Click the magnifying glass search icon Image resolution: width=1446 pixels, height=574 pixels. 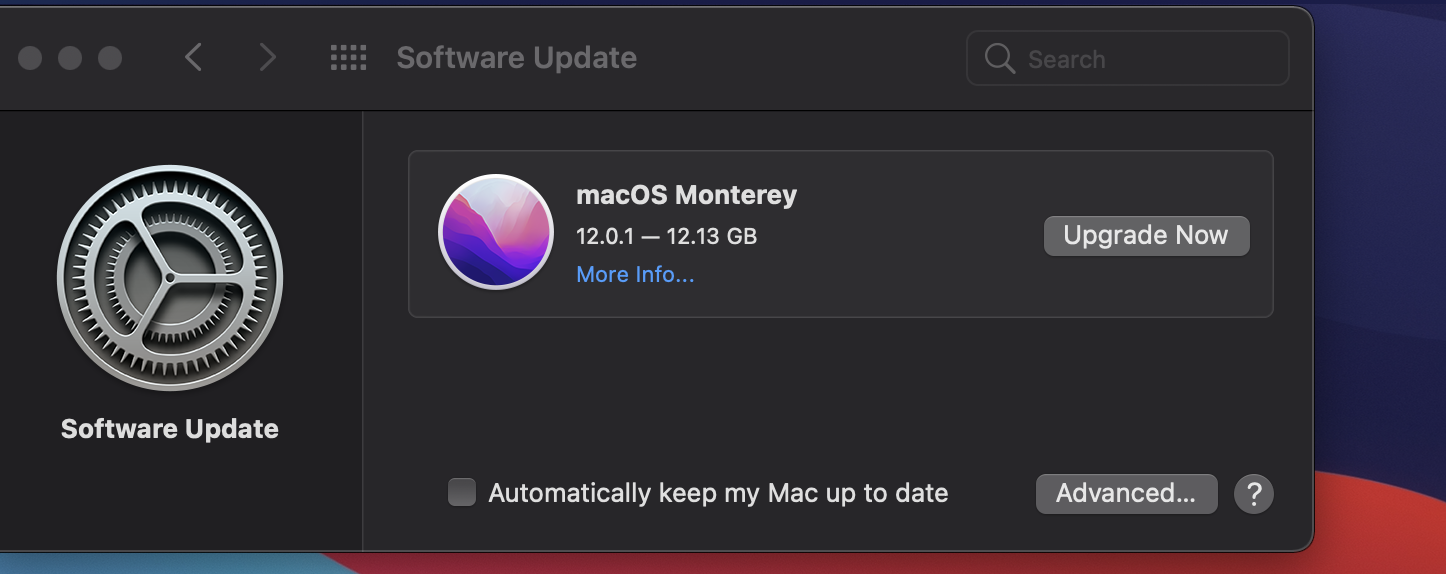pos(1000,59)
